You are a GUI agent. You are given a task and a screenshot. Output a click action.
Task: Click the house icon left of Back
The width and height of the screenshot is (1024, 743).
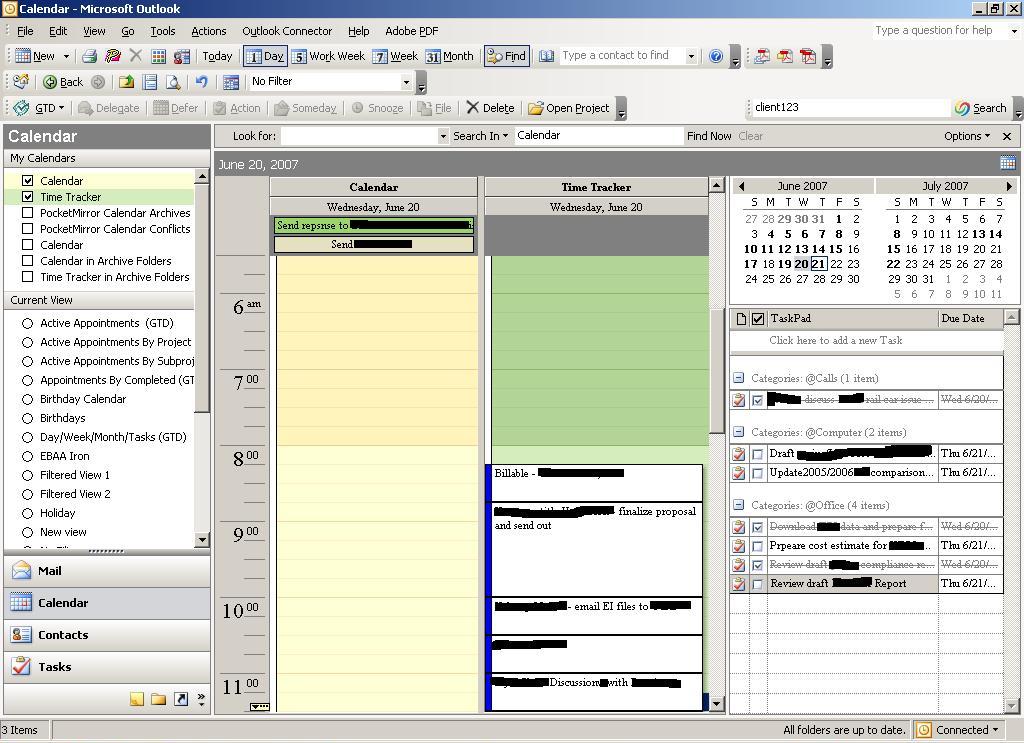point(21,82)
